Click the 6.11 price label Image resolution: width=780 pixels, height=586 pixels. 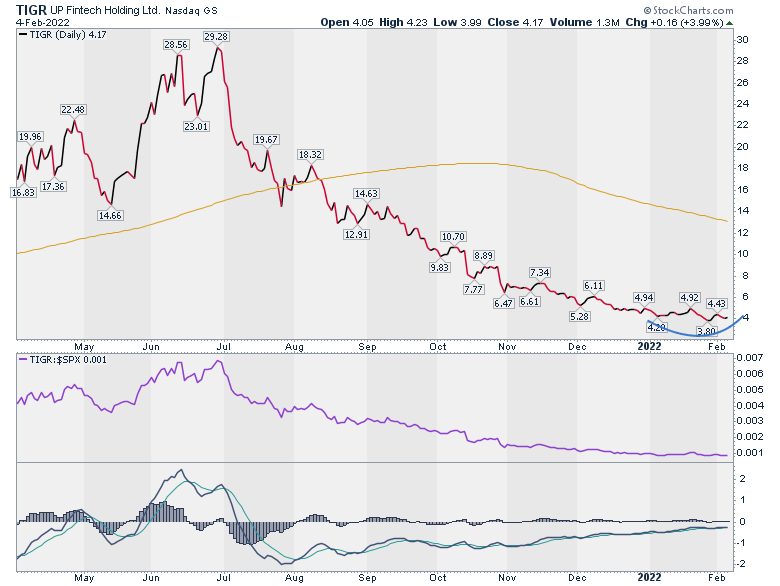593,286
